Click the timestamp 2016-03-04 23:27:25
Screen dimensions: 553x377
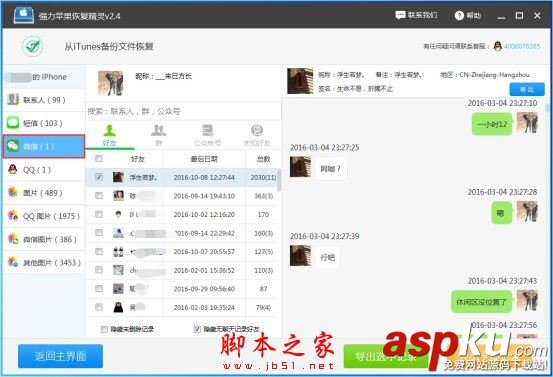(324, 147)
